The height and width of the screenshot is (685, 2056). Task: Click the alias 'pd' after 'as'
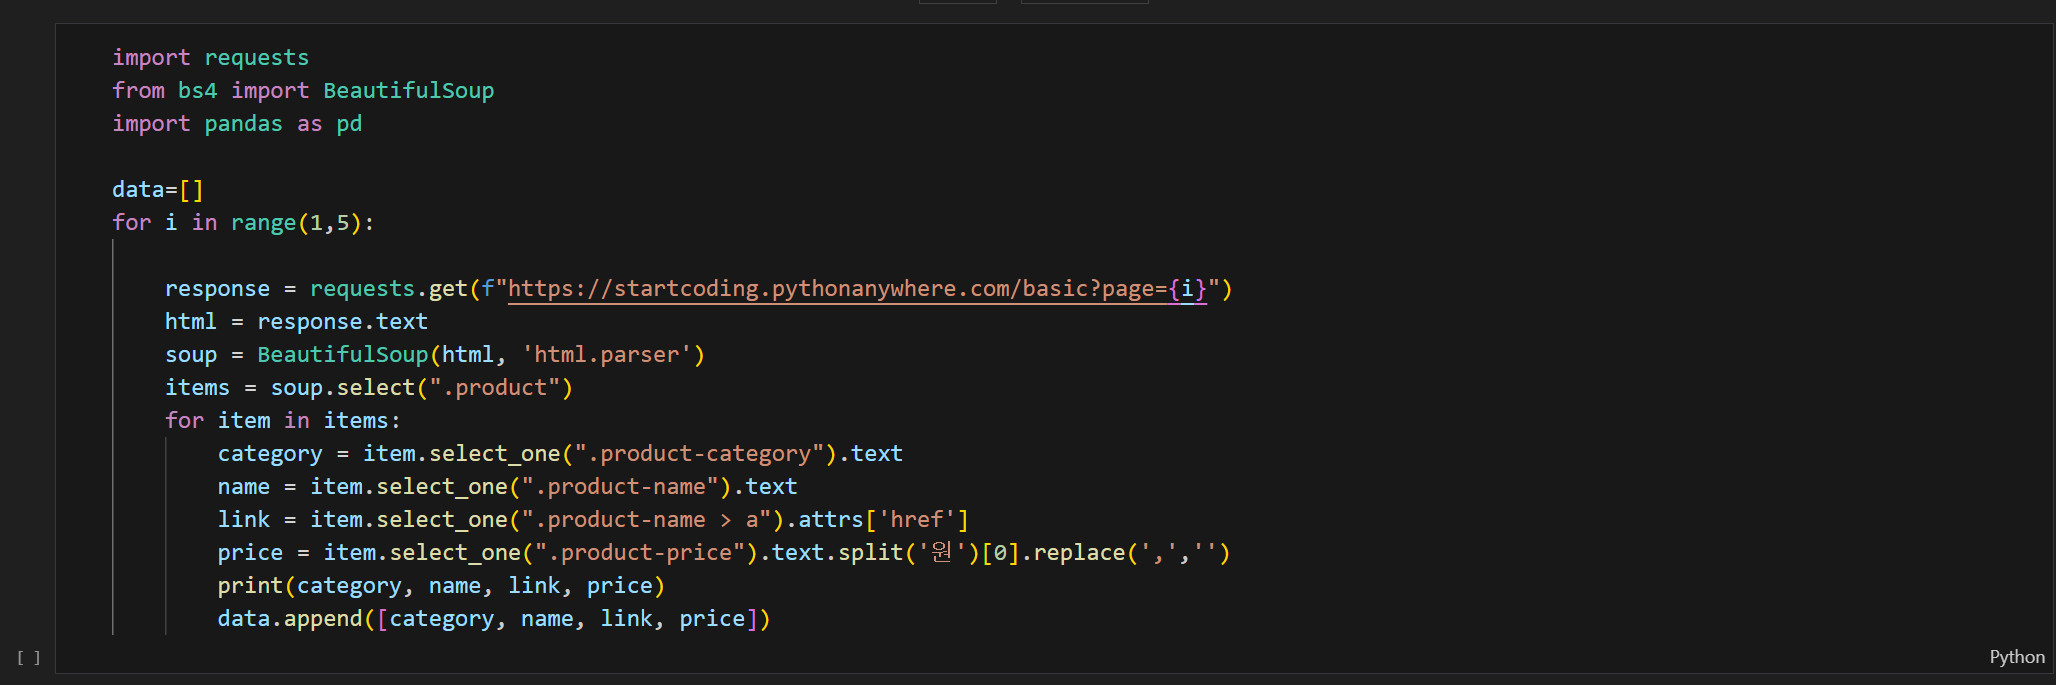pos(349,124)
